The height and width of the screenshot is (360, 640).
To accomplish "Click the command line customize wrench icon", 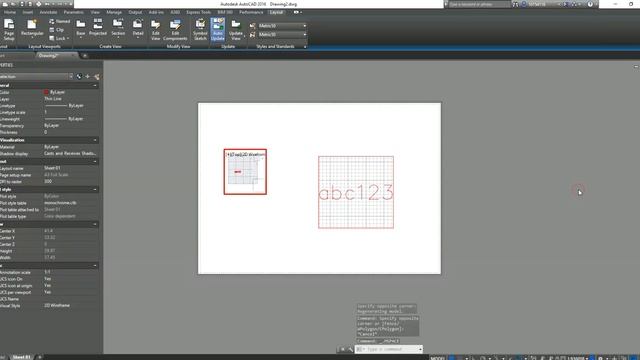I will pyautogui.click(x=350, y=349).
